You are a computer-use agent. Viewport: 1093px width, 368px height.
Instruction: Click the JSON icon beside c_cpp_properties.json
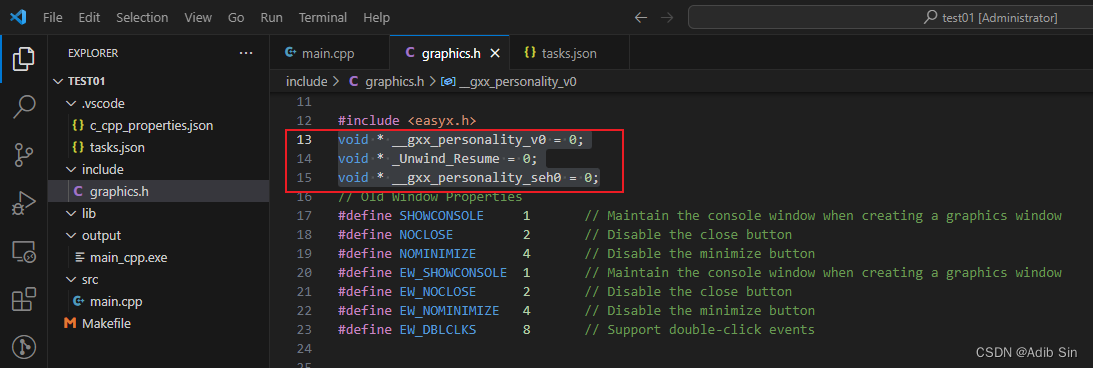coord(78,126)
